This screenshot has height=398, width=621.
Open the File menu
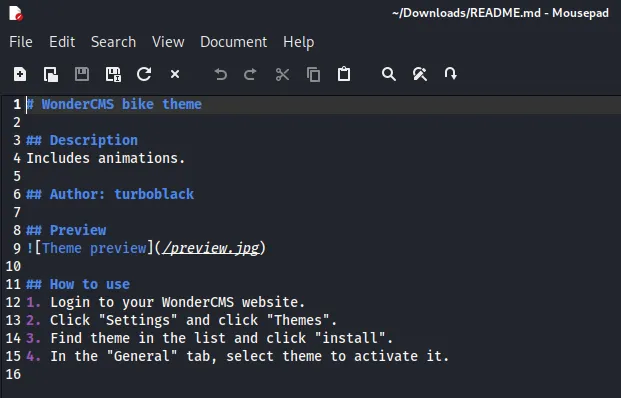coord(21,42)
